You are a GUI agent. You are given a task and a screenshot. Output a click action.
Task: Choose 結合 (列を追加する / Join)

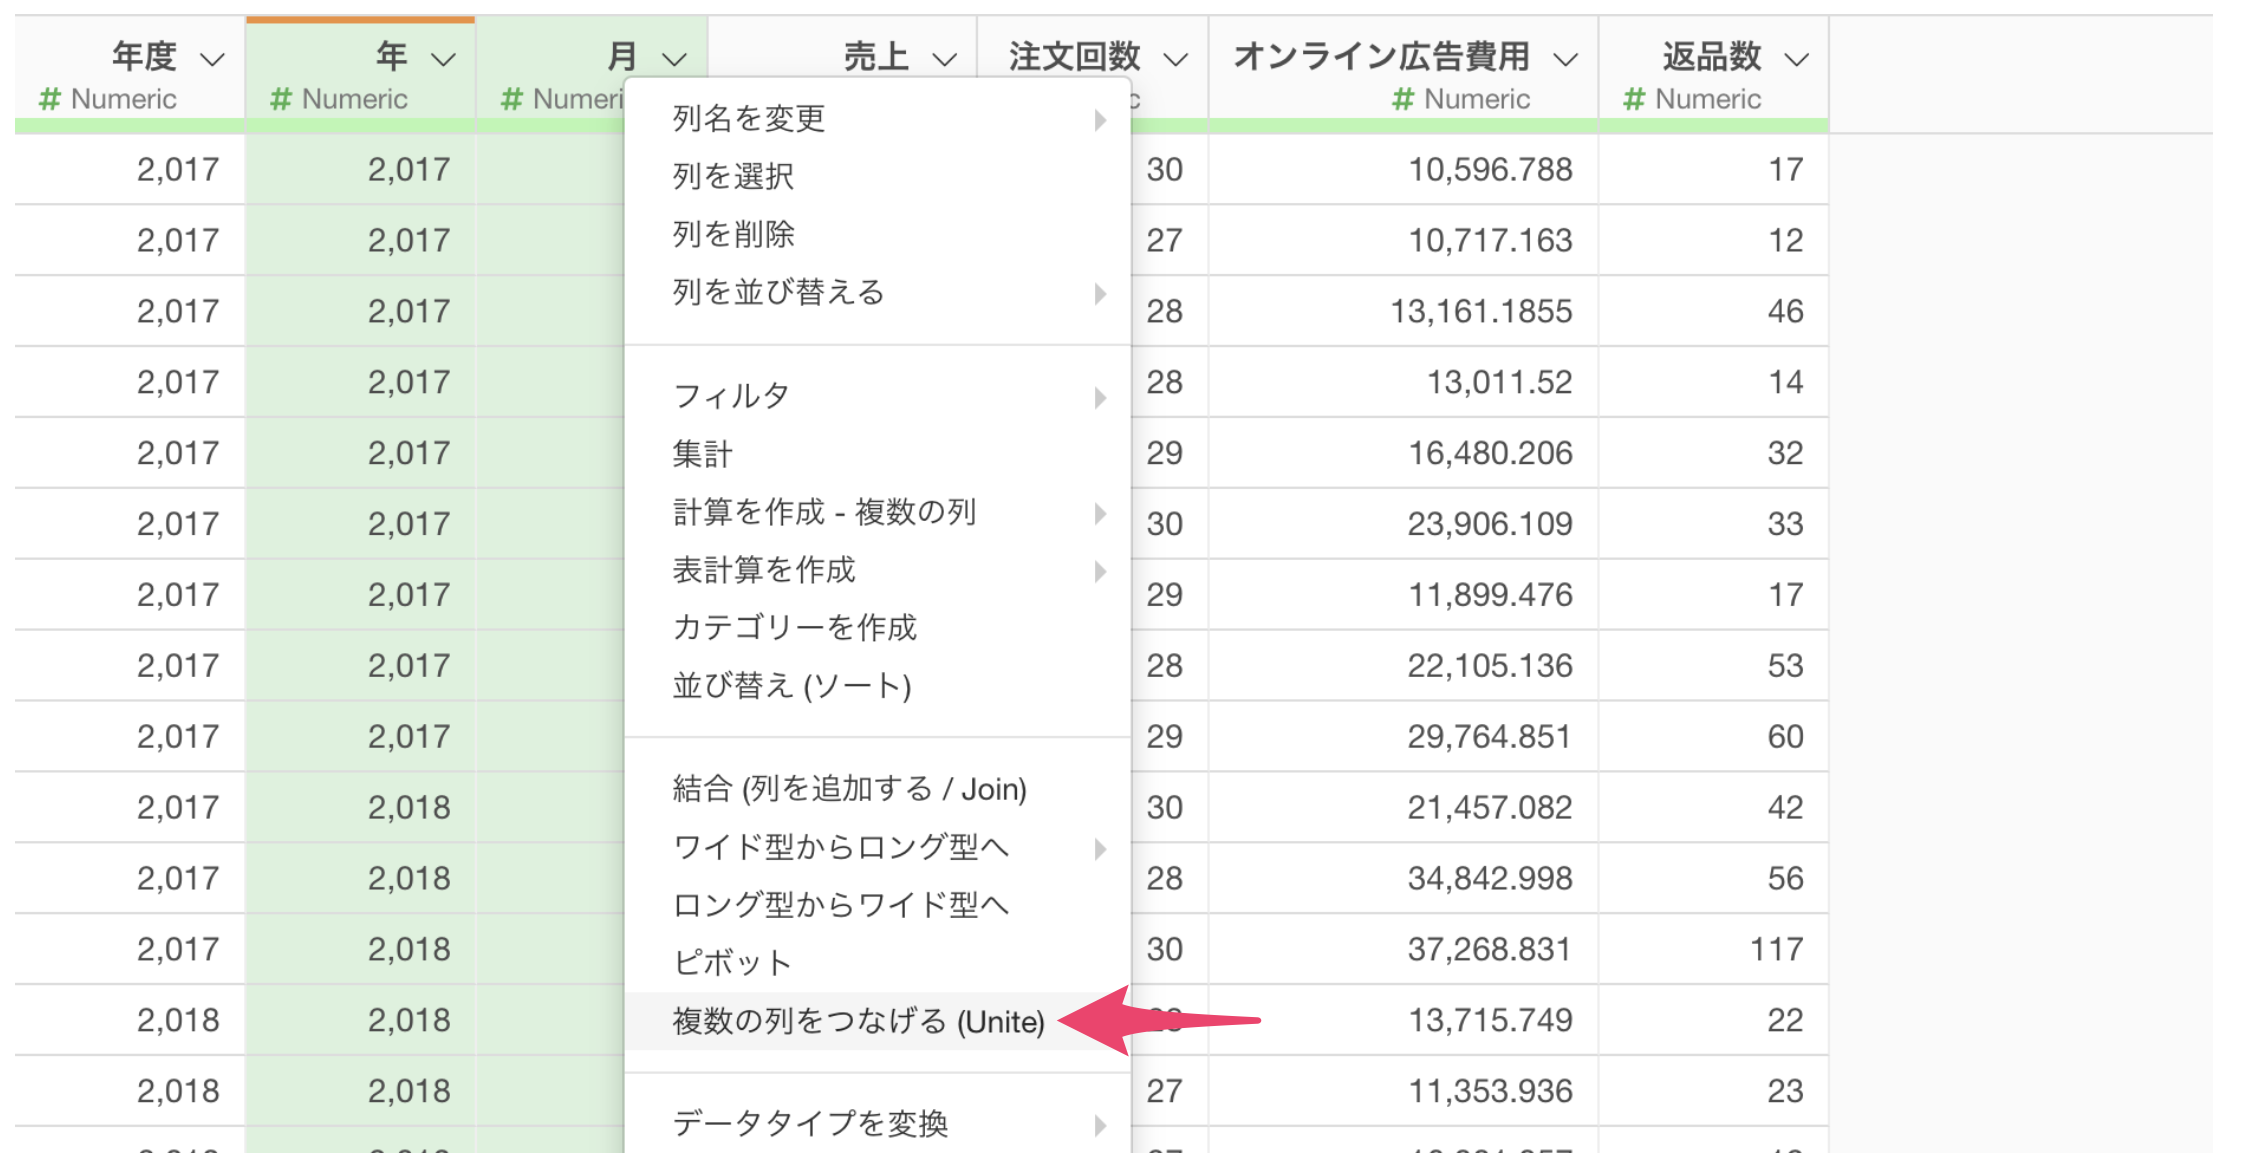pos(849,789)
